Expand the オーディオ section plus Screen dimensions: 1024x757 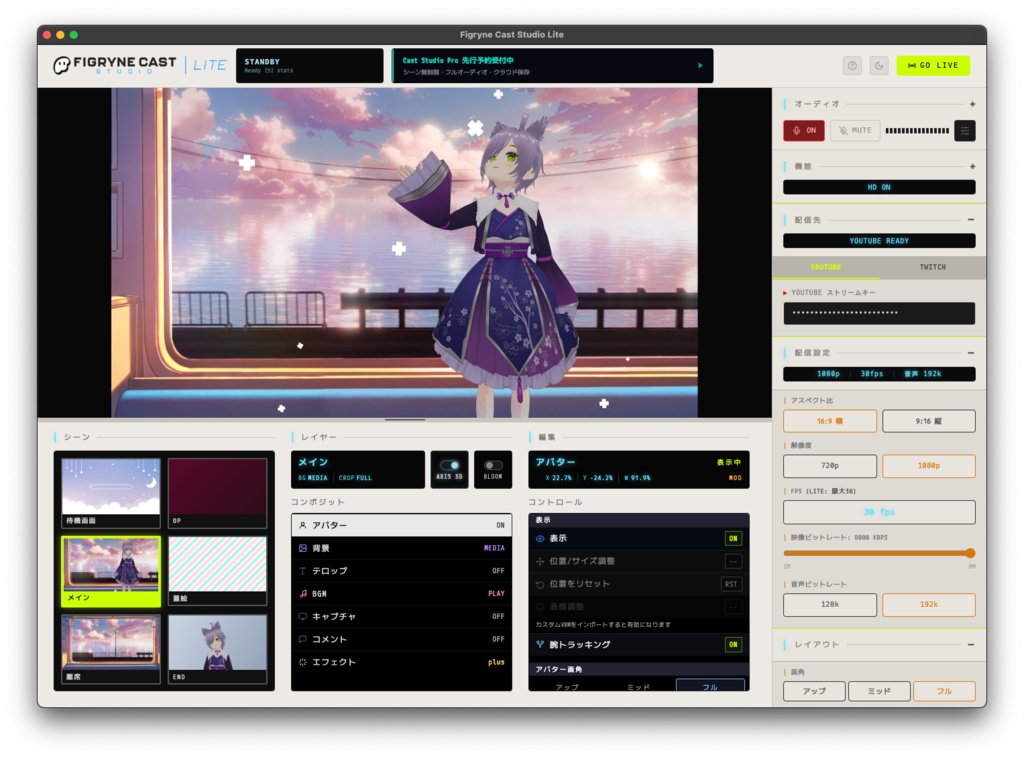(x=972, y=105)
